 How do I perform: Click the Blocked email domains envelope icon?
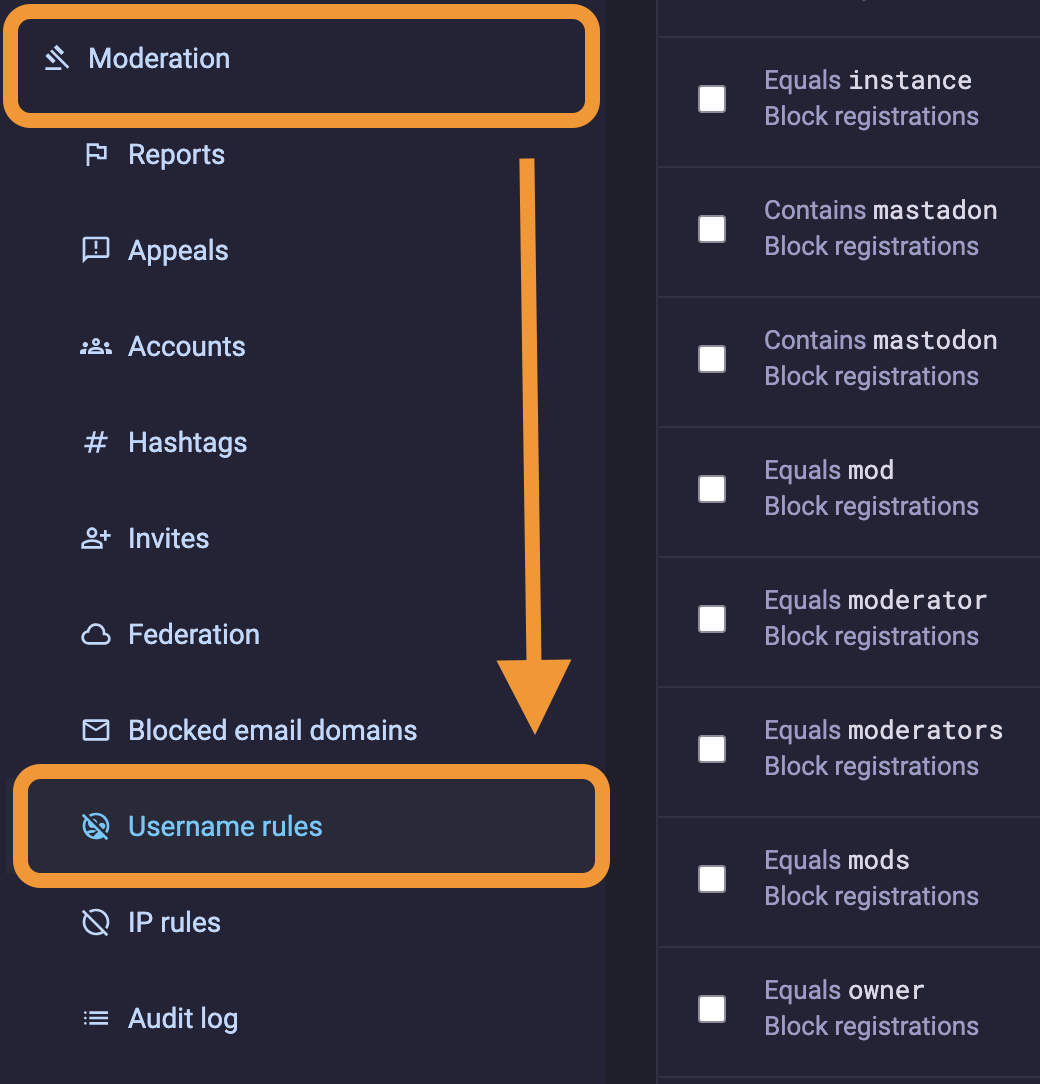coord(96,731)
